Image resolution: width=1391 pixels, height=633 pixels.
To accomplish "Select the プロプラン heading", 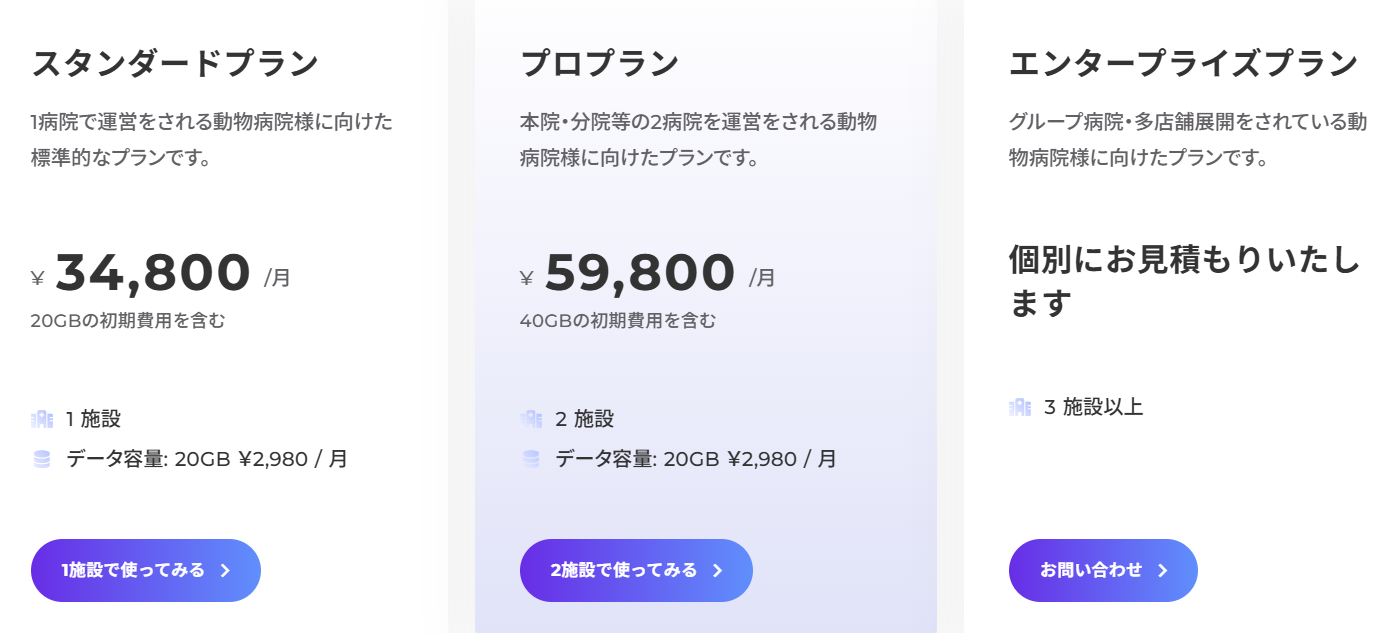I will click(x=600, y=64).
